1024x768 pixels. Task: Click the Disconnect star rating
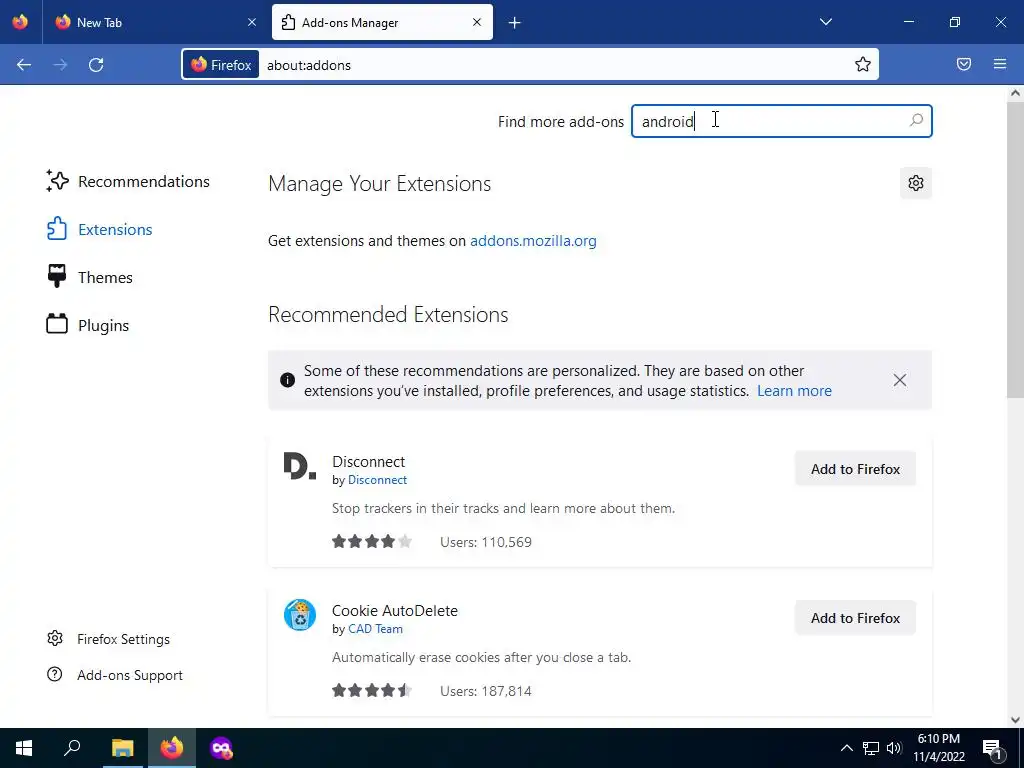click(372, 541)
